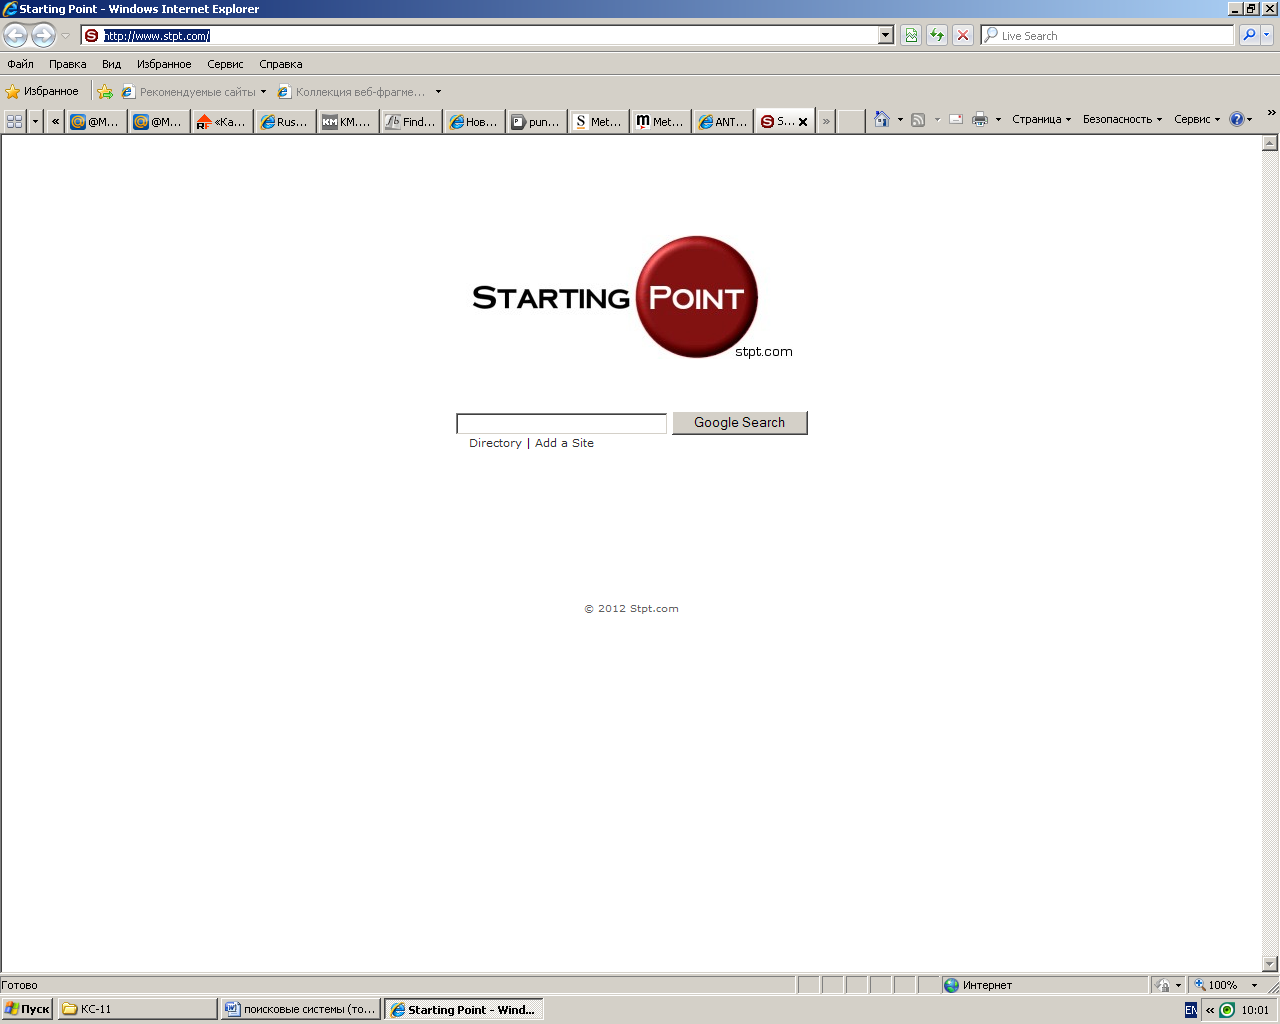The image size is (1280, 1024).
Task: Click the EN language indicator
Action: coord(1191,1010)
